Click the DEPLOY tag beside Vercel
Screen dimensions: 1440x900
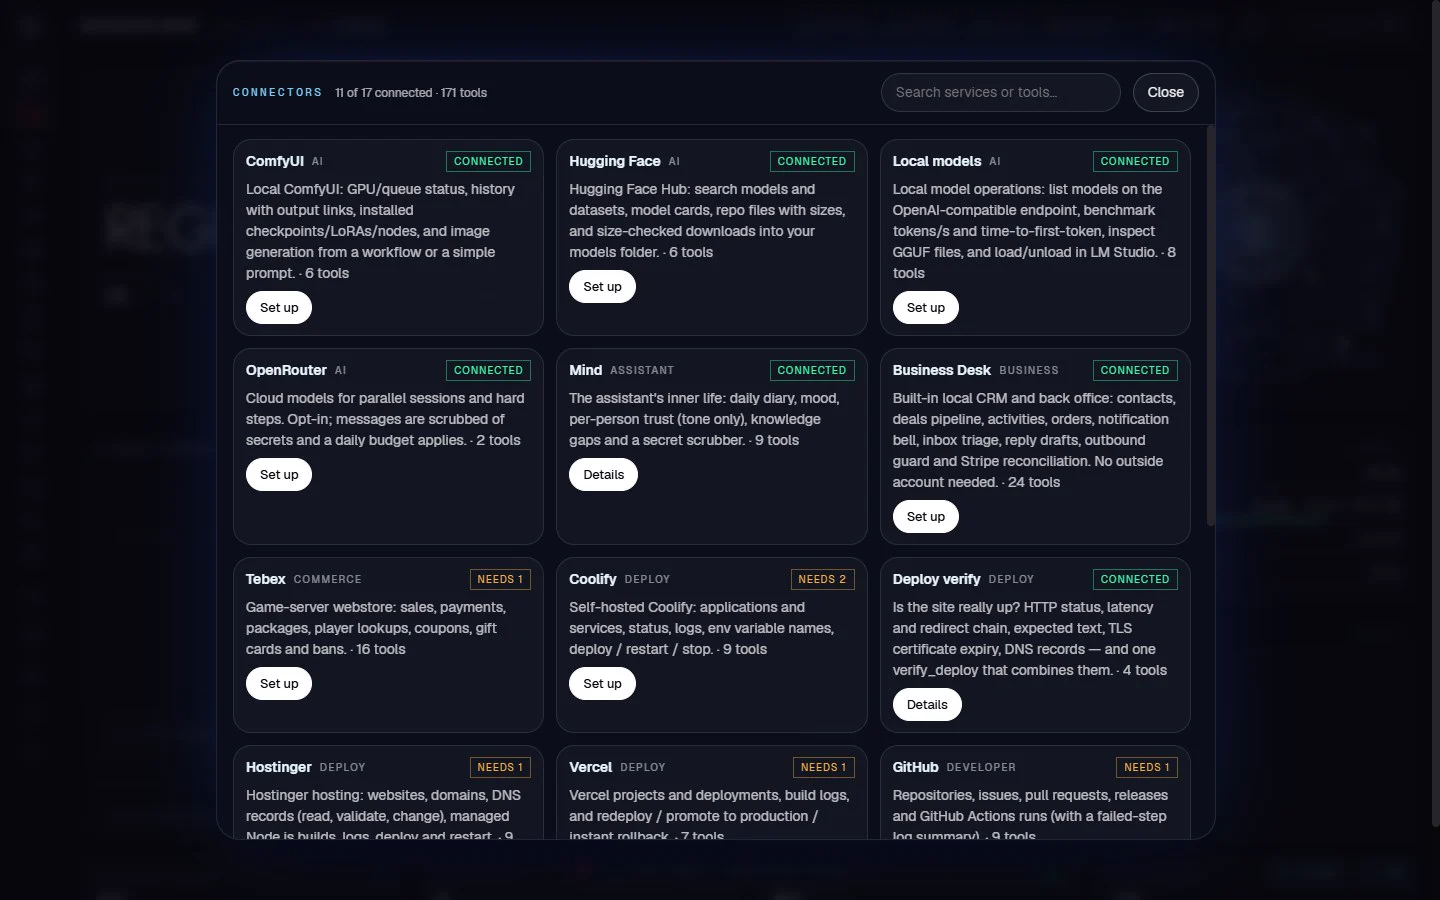point(643,768)
